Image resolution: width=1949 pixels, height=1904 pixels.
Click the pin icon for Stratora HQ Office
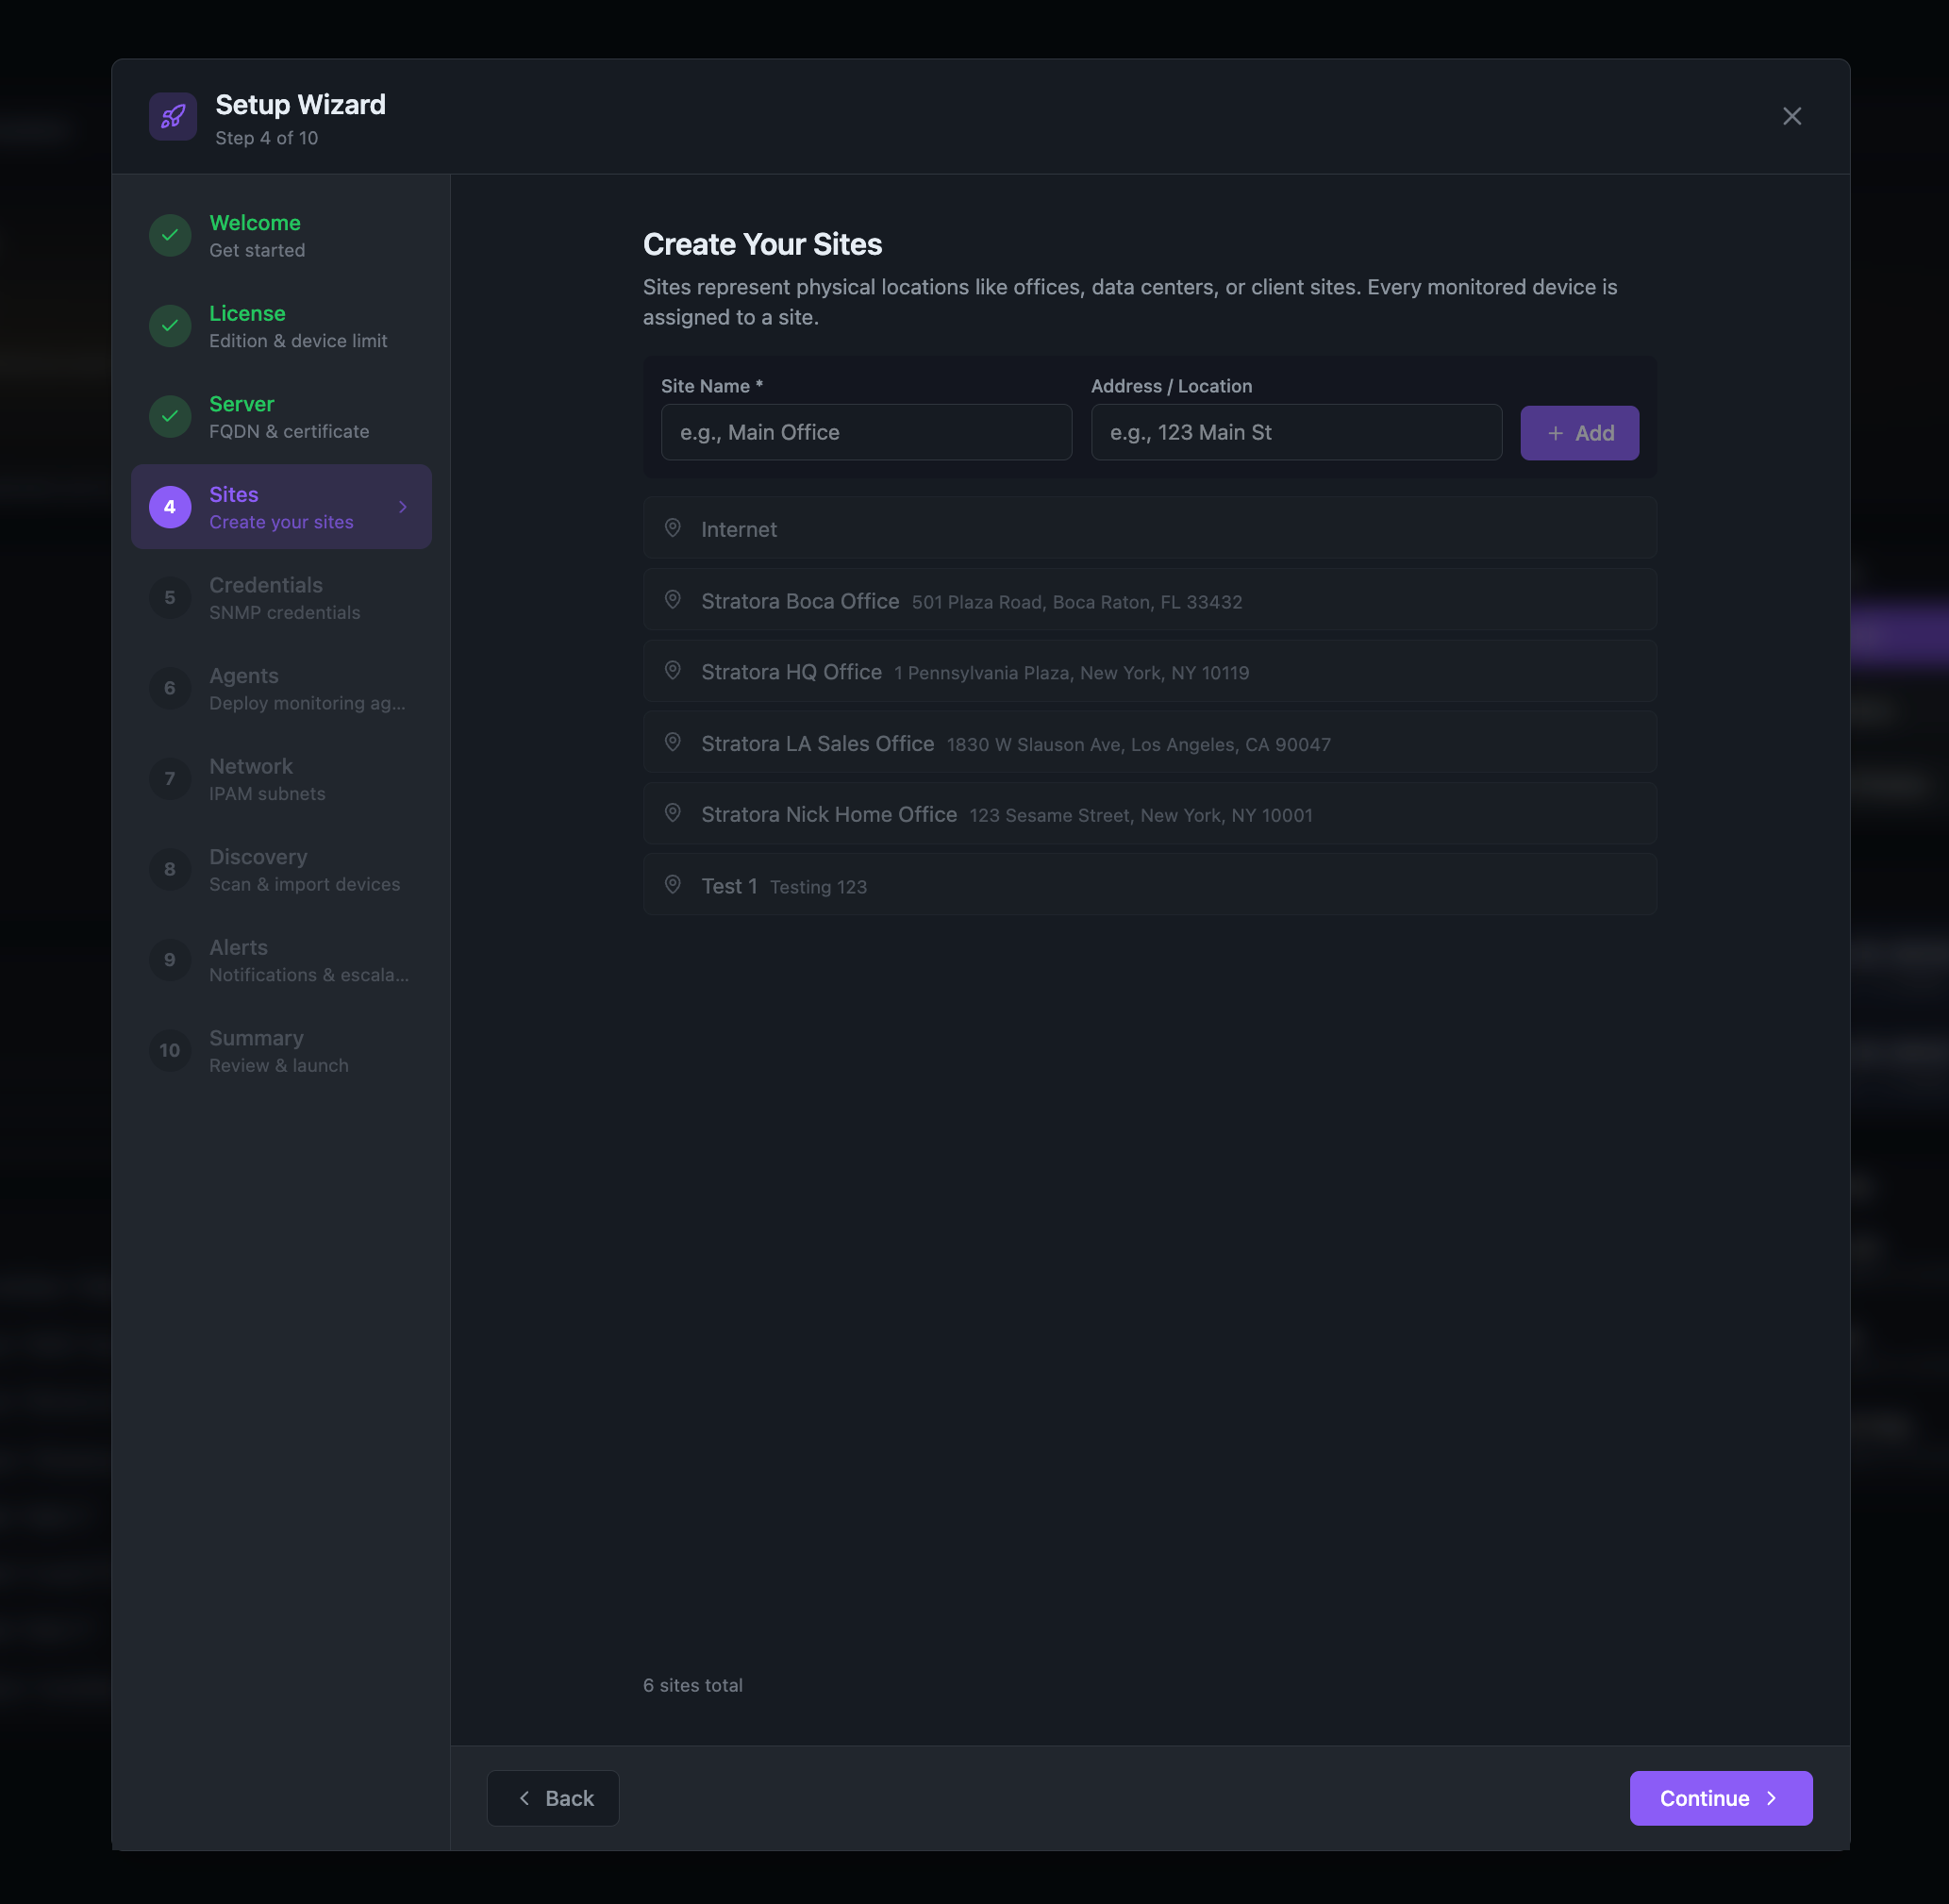click(x=673, y=671)
